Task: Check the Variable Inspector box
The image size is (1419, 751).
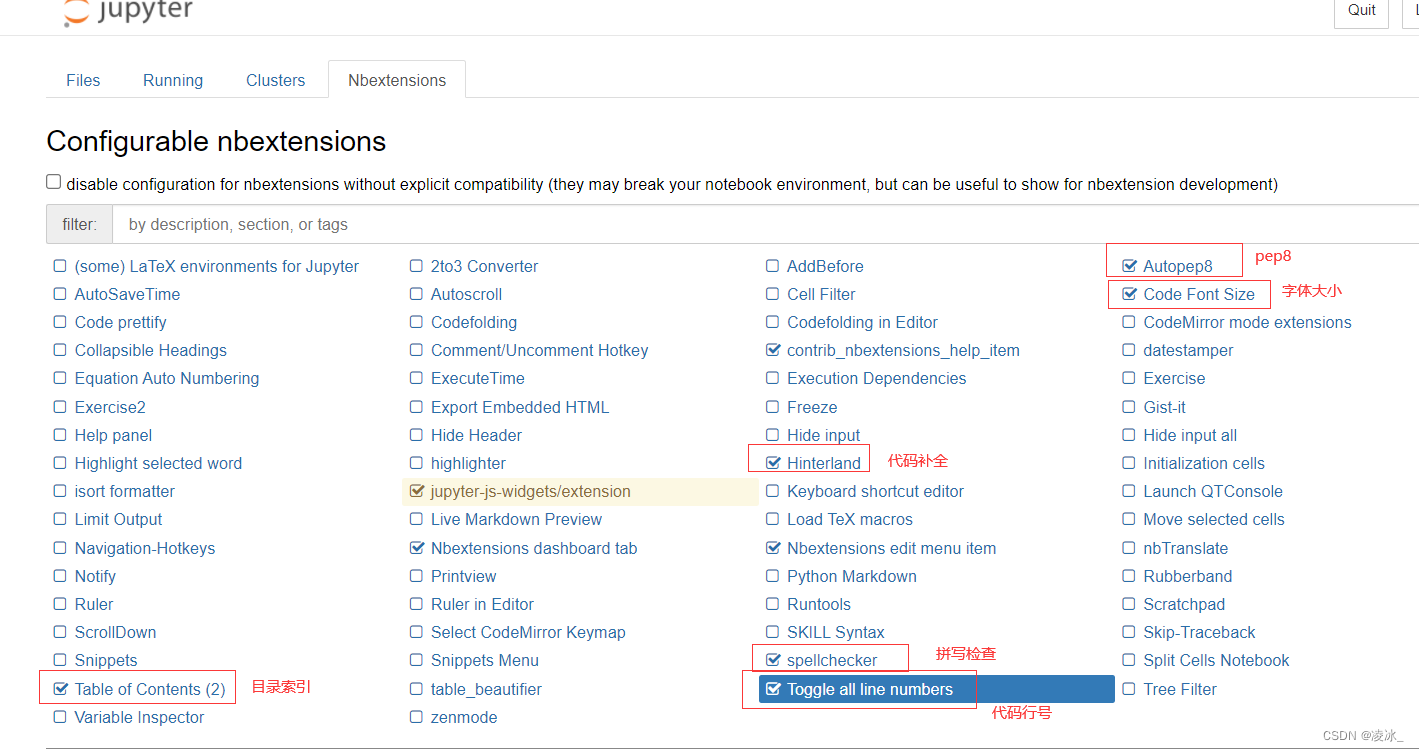Action: (x=60, y=717)
